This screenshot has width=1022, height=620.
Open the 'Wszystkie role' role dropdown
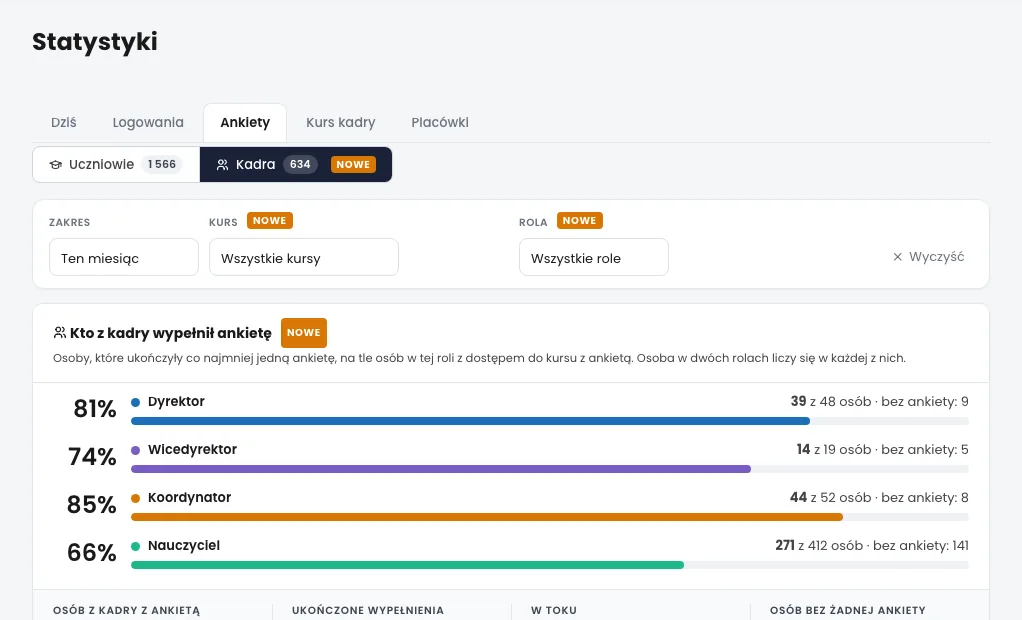click(x=594, y=257)
